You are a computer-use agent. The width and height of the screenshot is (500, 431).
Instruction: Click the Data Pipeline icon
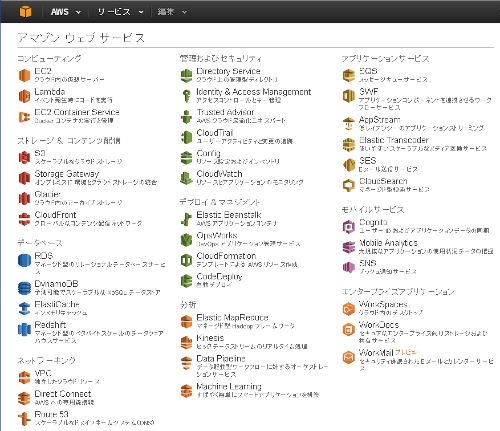click(186, 363)
